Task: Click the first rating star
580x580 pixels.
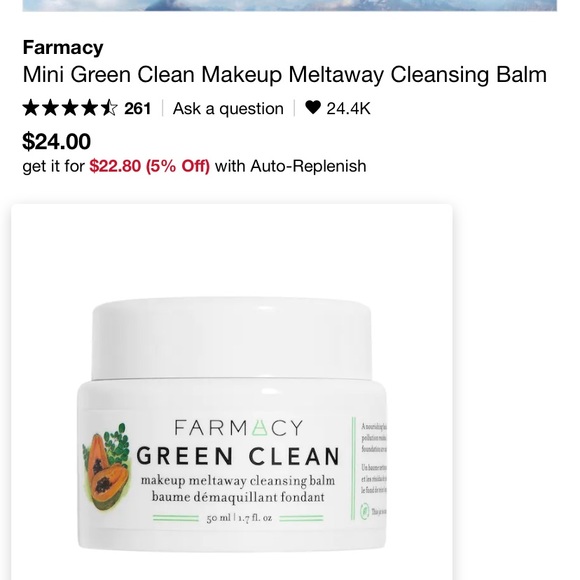Action: click(x=31, y=108)
